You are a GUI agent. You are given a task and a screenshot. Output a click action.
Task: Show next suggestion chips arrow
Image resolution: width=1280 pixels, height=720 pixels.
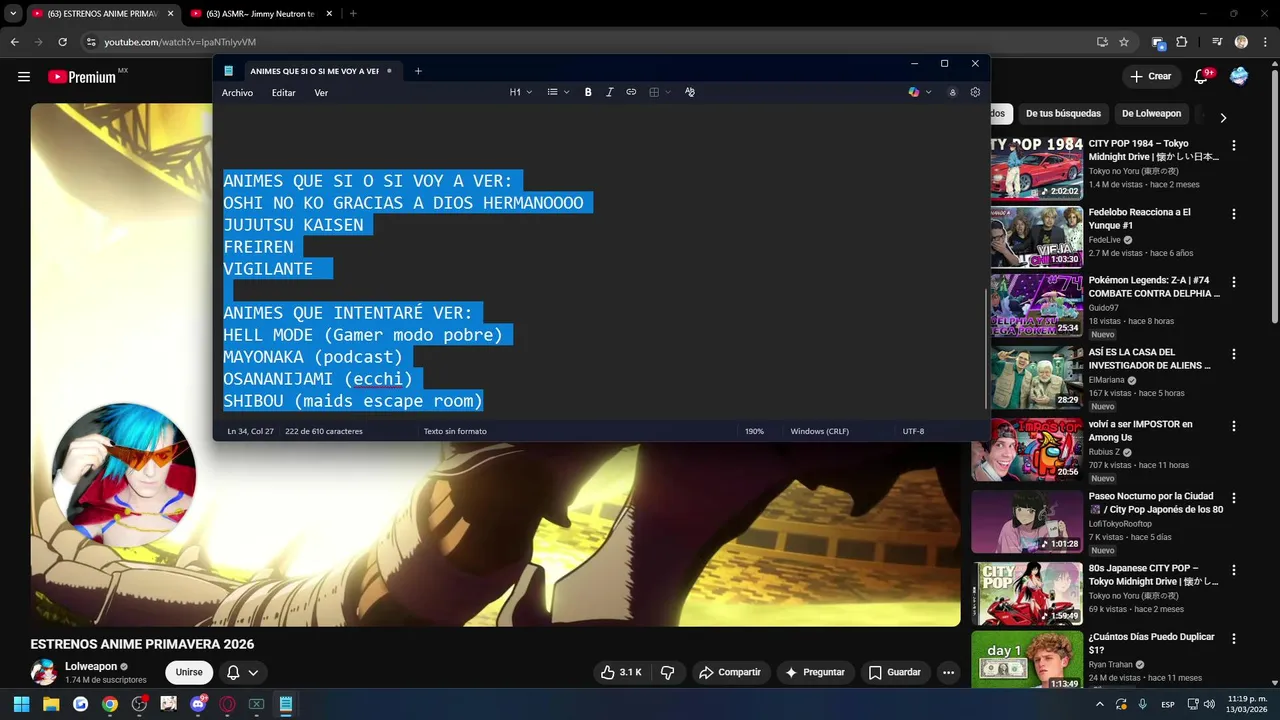1222,117
